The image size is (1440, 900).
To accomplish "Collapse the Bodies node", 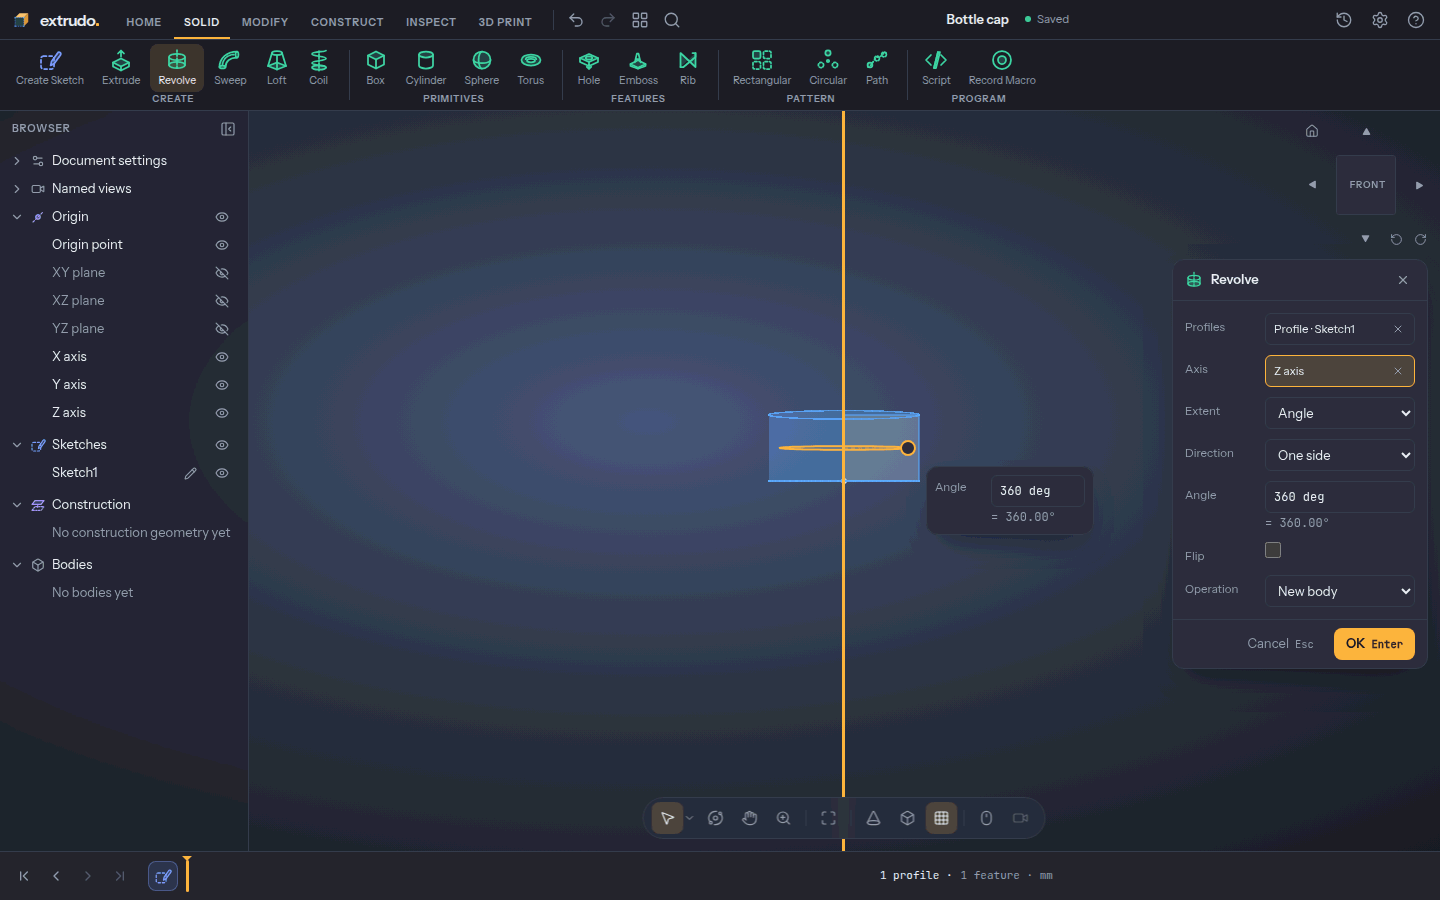I will [x=17, y=565].
